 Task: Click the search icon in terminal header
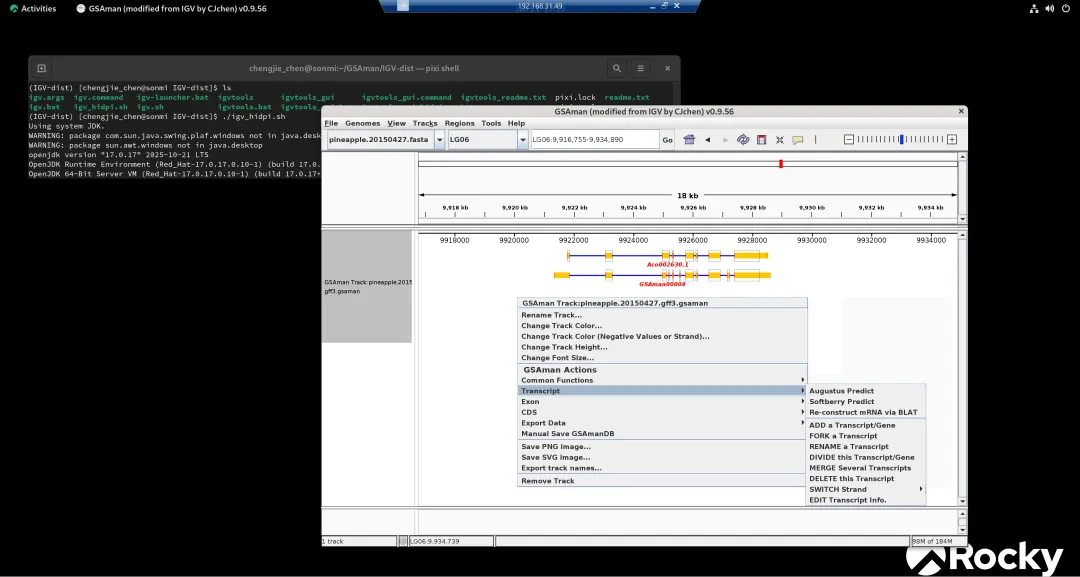pos(617,68)
